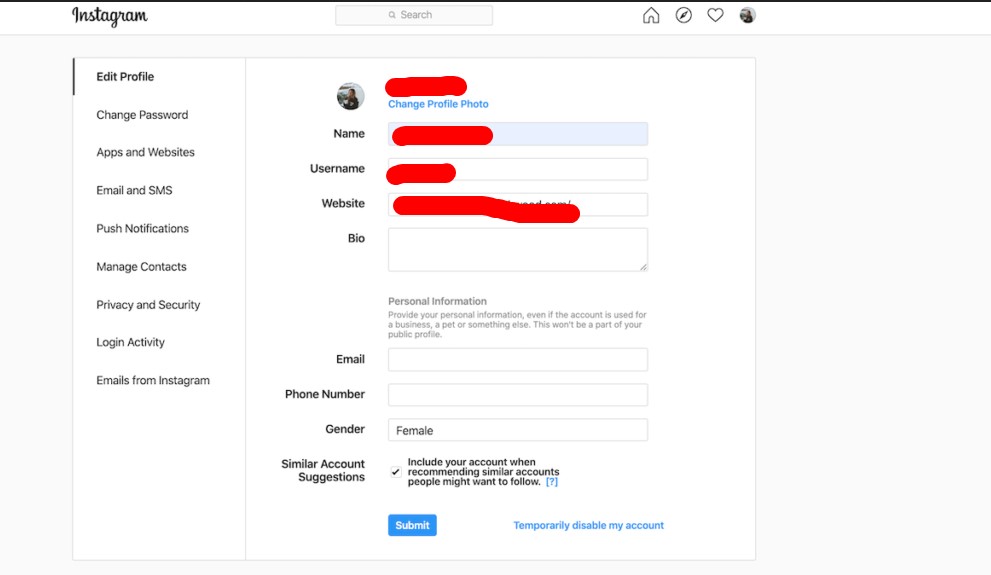This screenshot has height=575, width=991.
Task: Go to Apps and Websites section
Action: pos(145,153)
